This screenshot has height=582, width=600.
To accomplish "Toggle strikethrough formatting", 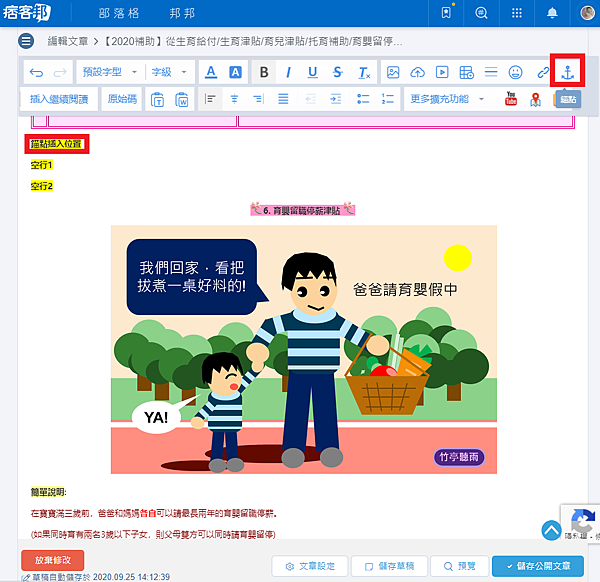I will (338, 72).
